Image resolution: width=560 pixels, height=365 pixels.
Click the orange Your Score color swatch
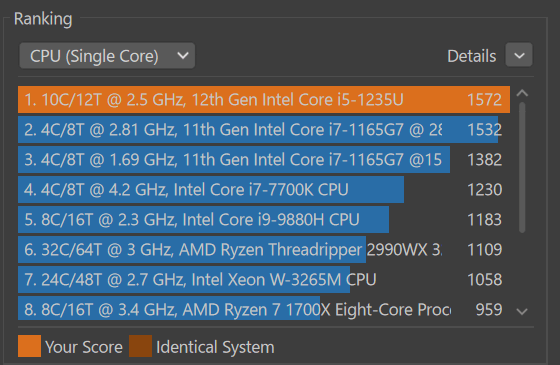pos(29,346)
